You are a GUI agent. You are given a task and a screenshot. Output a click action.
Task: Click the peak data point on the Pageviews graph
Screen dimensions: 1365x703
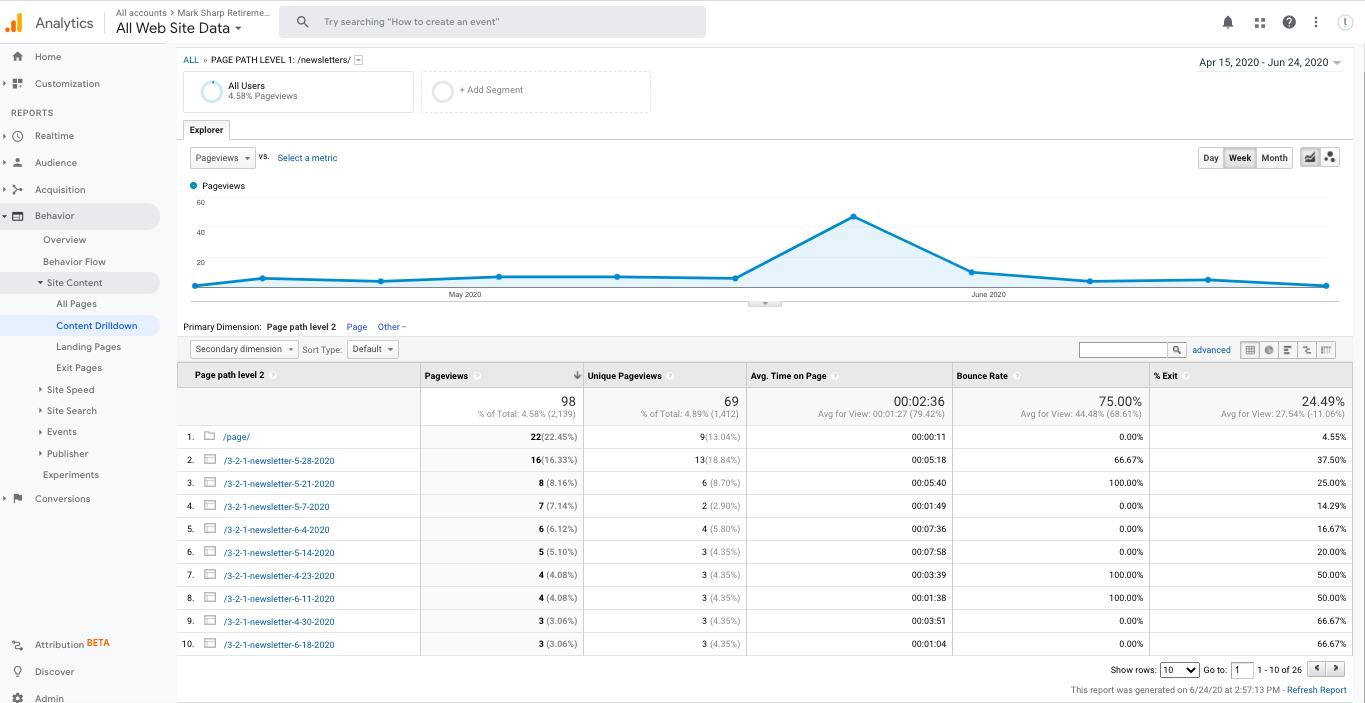tap(853, 216)
